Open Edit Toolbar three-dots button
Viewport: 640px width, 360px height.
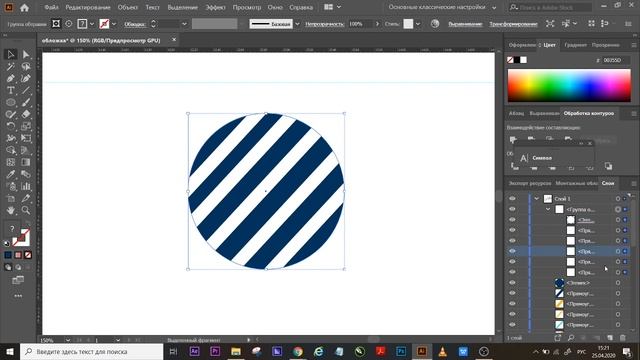tap(18, 296)
